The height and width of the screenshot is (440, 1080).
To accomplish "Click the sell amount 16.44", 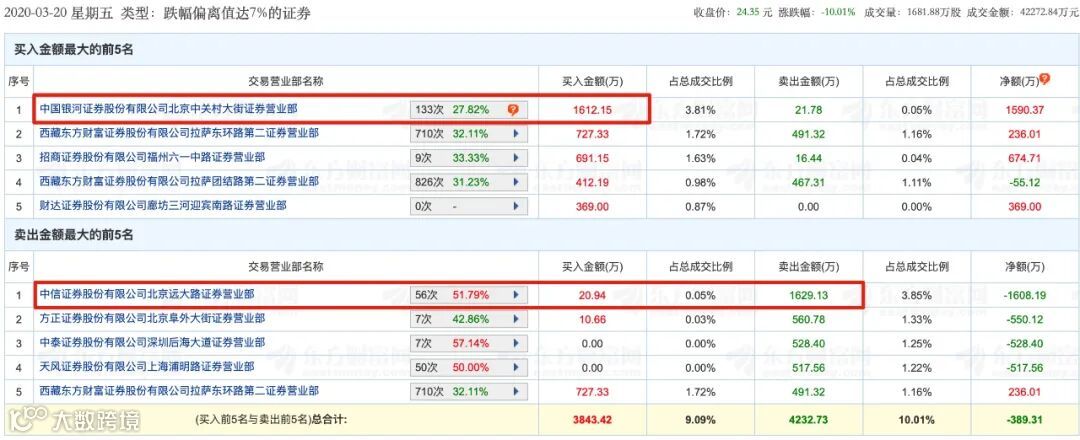I will 809,158.
